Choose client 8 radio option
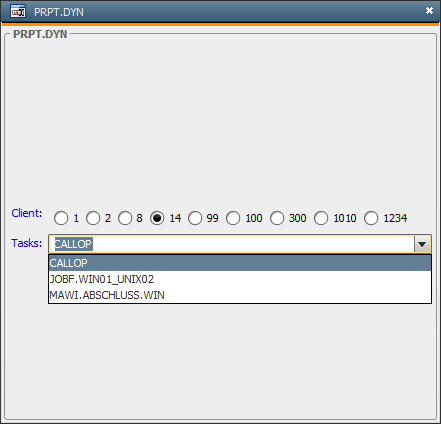This screenshot has width=441, height=424. pyautogui.click(x=125, y=218)
